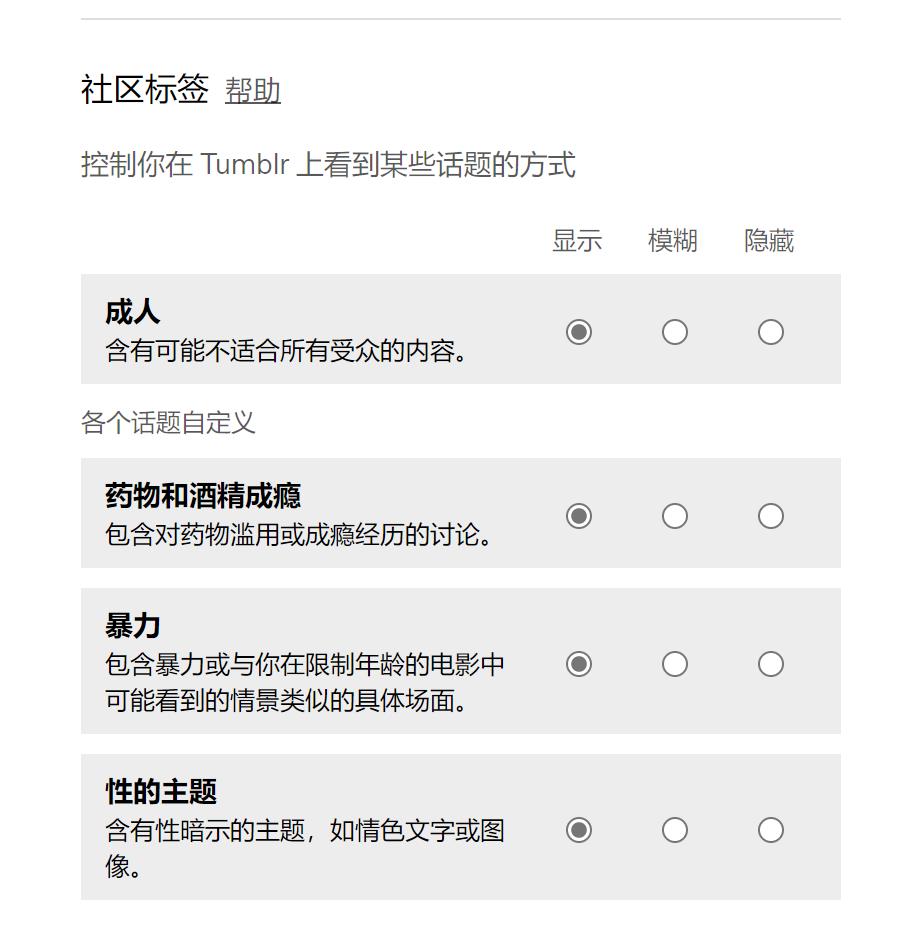The height and width of the screenshot is (942, 900).
Task: Select 隐藏 for the 暴力 topic
Action: pos(770,664)
